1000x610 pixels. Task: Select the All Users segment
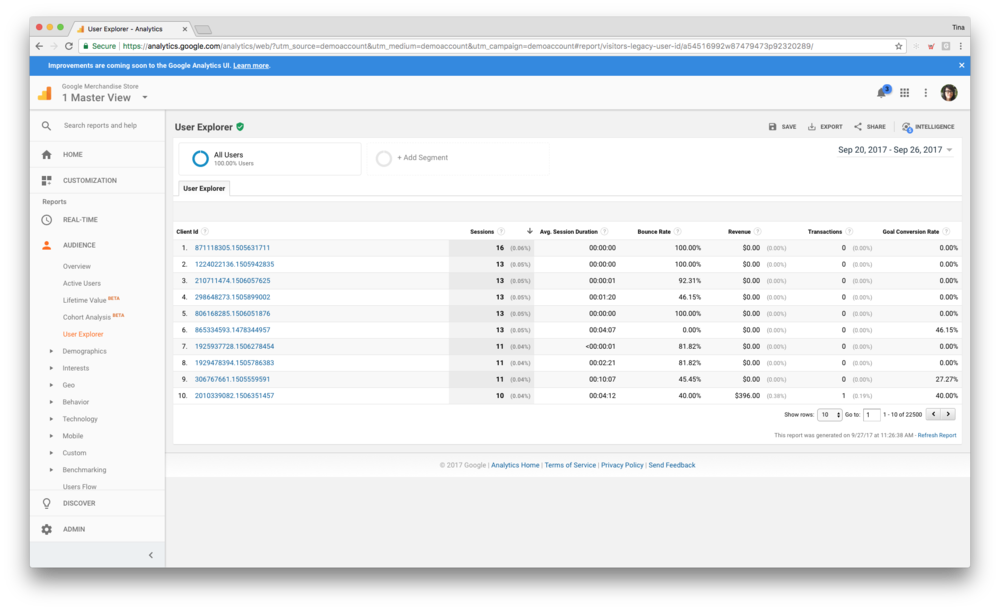(x=269, y=158)
